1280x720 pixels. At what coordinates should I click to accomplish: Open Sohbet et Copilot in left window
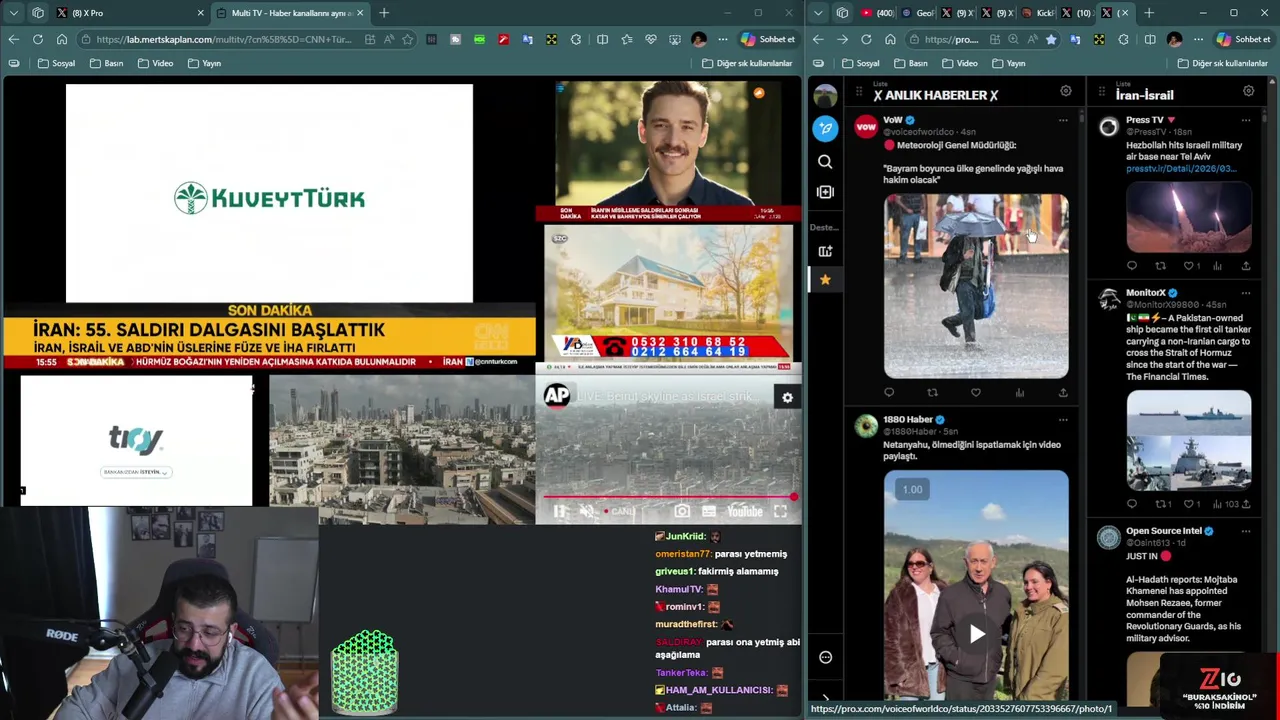[767, 39]
